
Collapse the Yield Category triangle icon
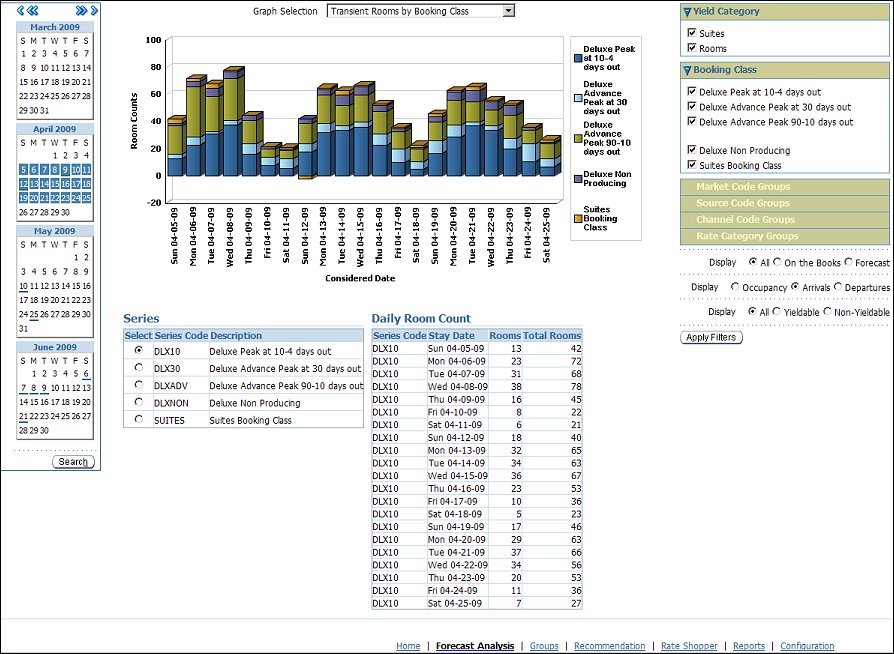point(687,12)
